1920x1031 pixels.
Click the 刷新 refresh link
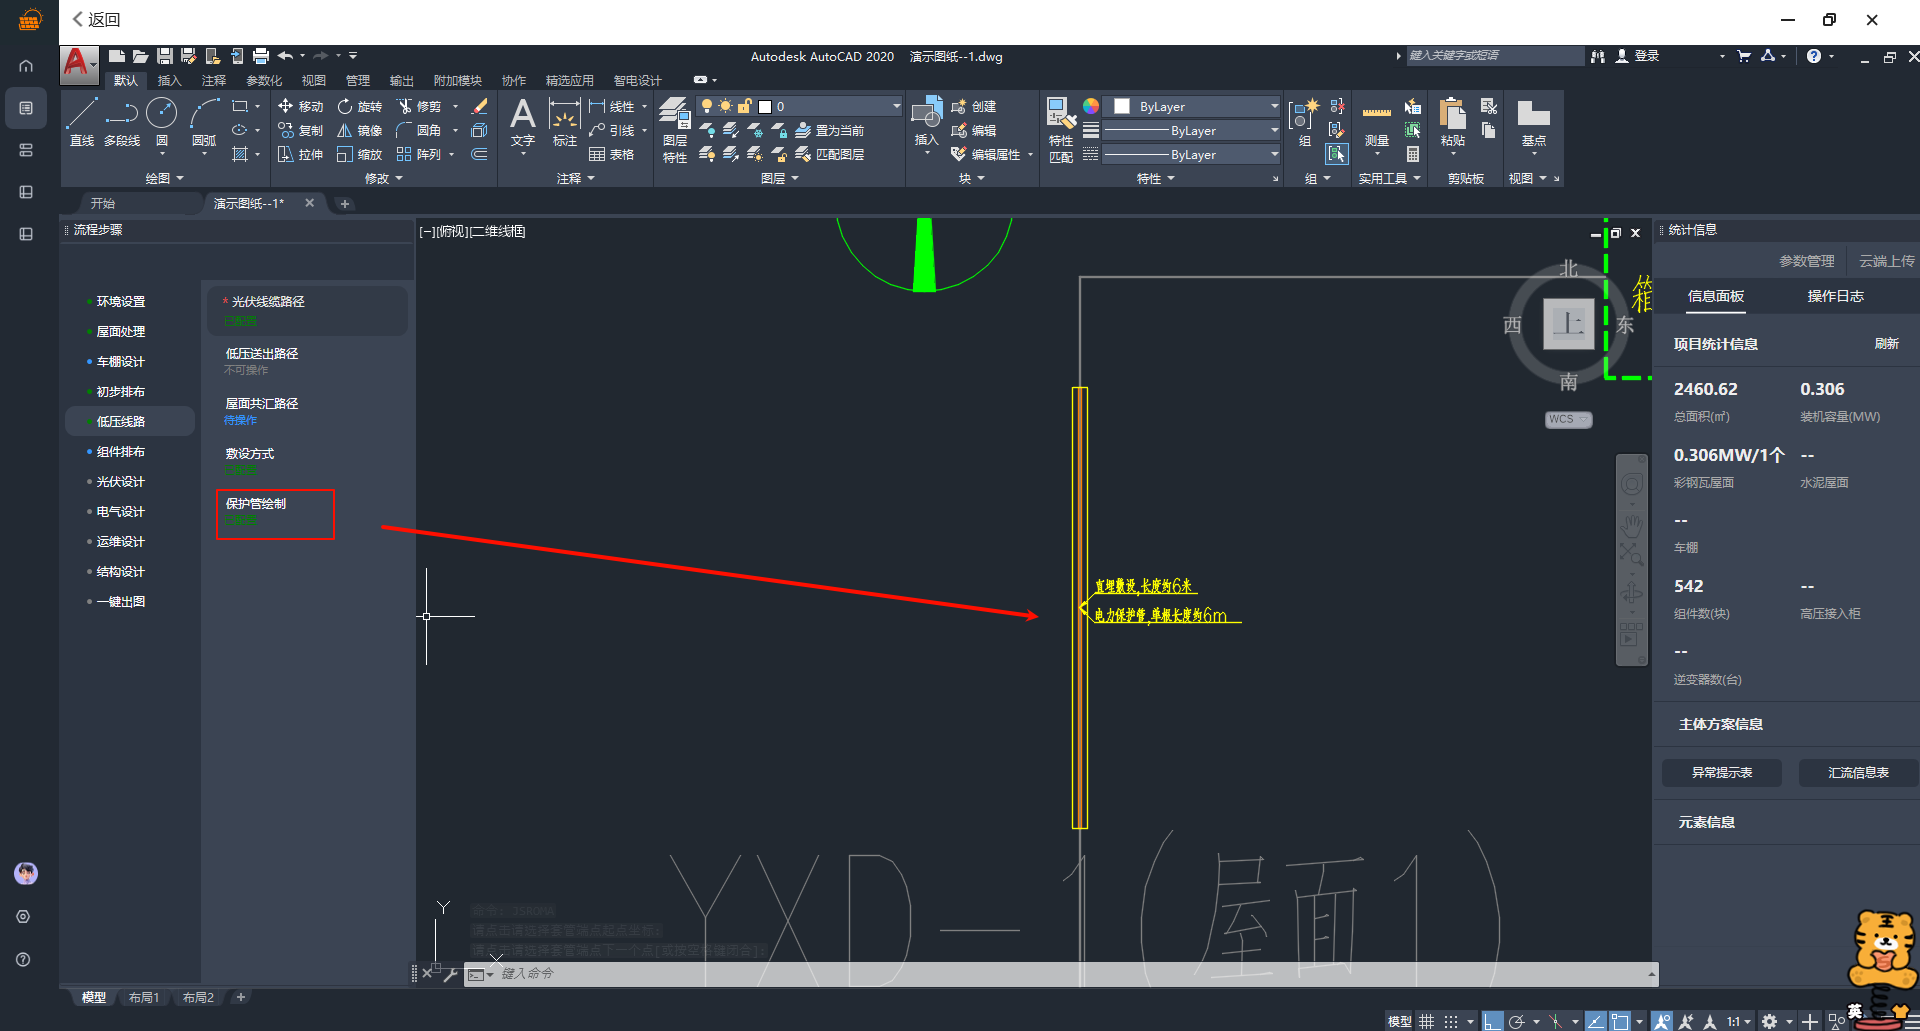click(x=1886, y=344)
